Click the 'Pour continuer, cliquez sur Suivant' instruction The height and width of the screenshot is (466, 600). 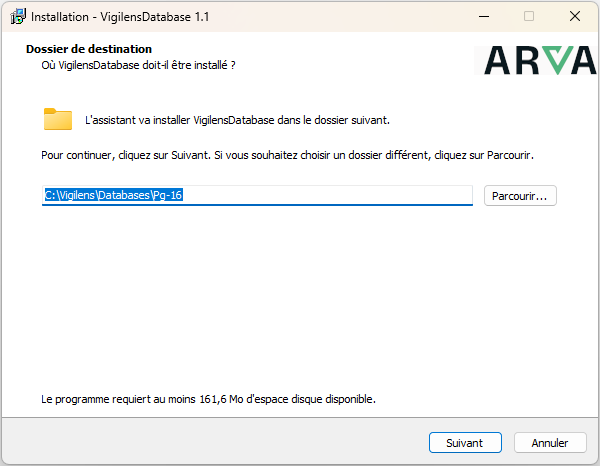287,155
